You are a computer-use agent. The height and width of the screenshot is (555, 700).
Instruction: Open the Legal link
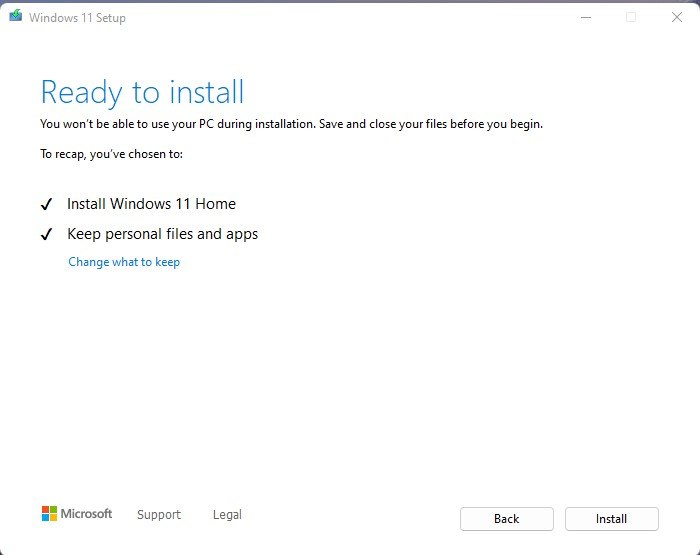tap(227, 514)
